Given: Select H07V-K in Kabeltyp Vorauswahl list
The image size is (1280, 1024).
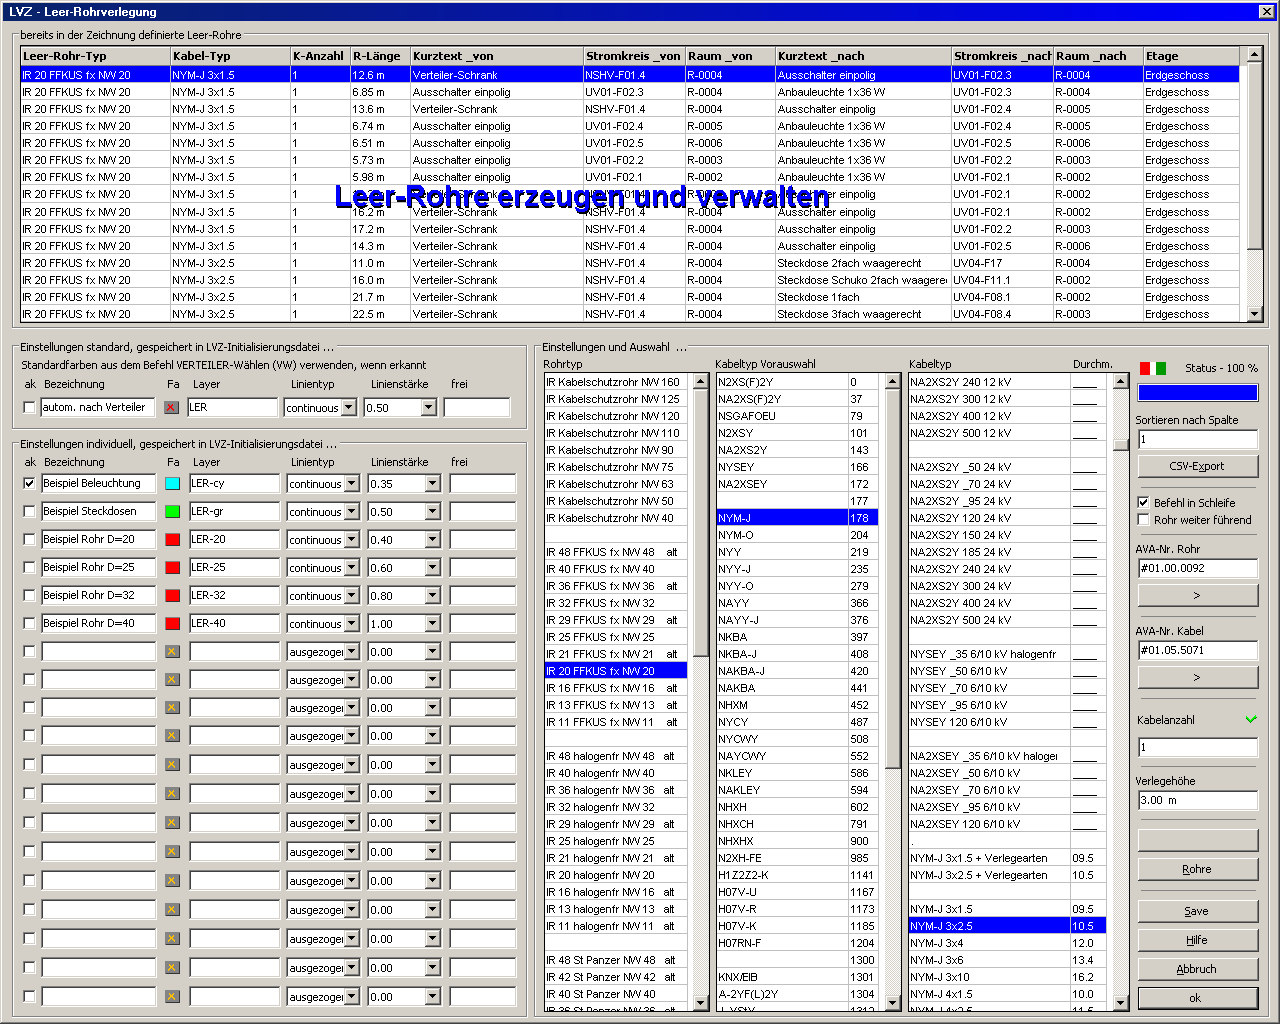Looking at the screenshot, I should (x=797, y=926).
